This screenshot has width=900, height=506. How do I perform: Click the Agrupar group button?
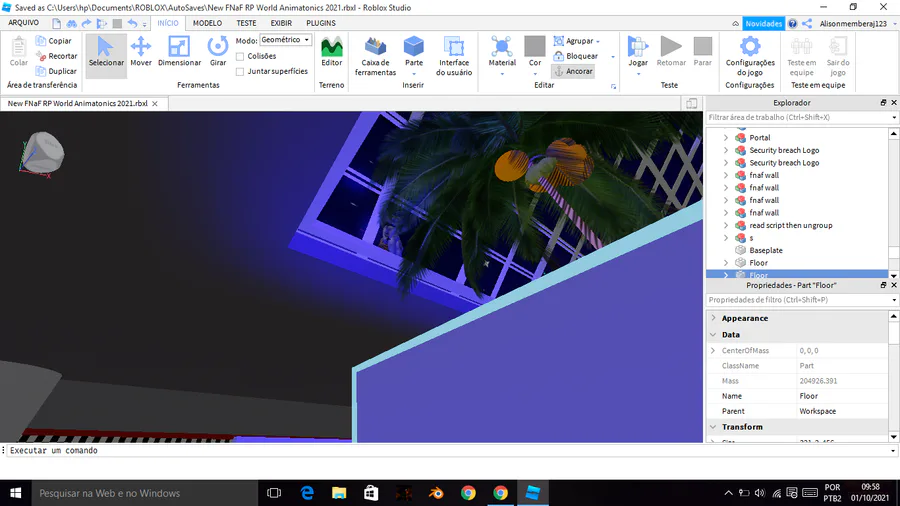coord(574,41)
